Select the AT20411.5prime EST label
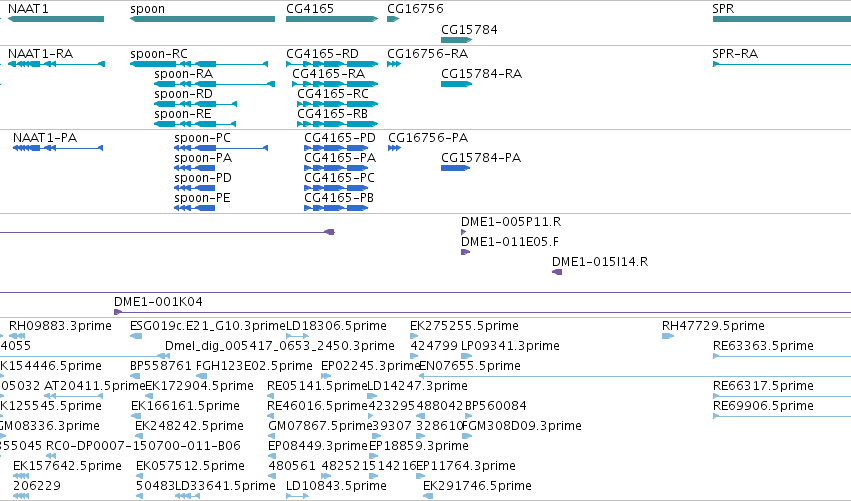The width and height of the screenshot is (851, 501). (94, 386)
